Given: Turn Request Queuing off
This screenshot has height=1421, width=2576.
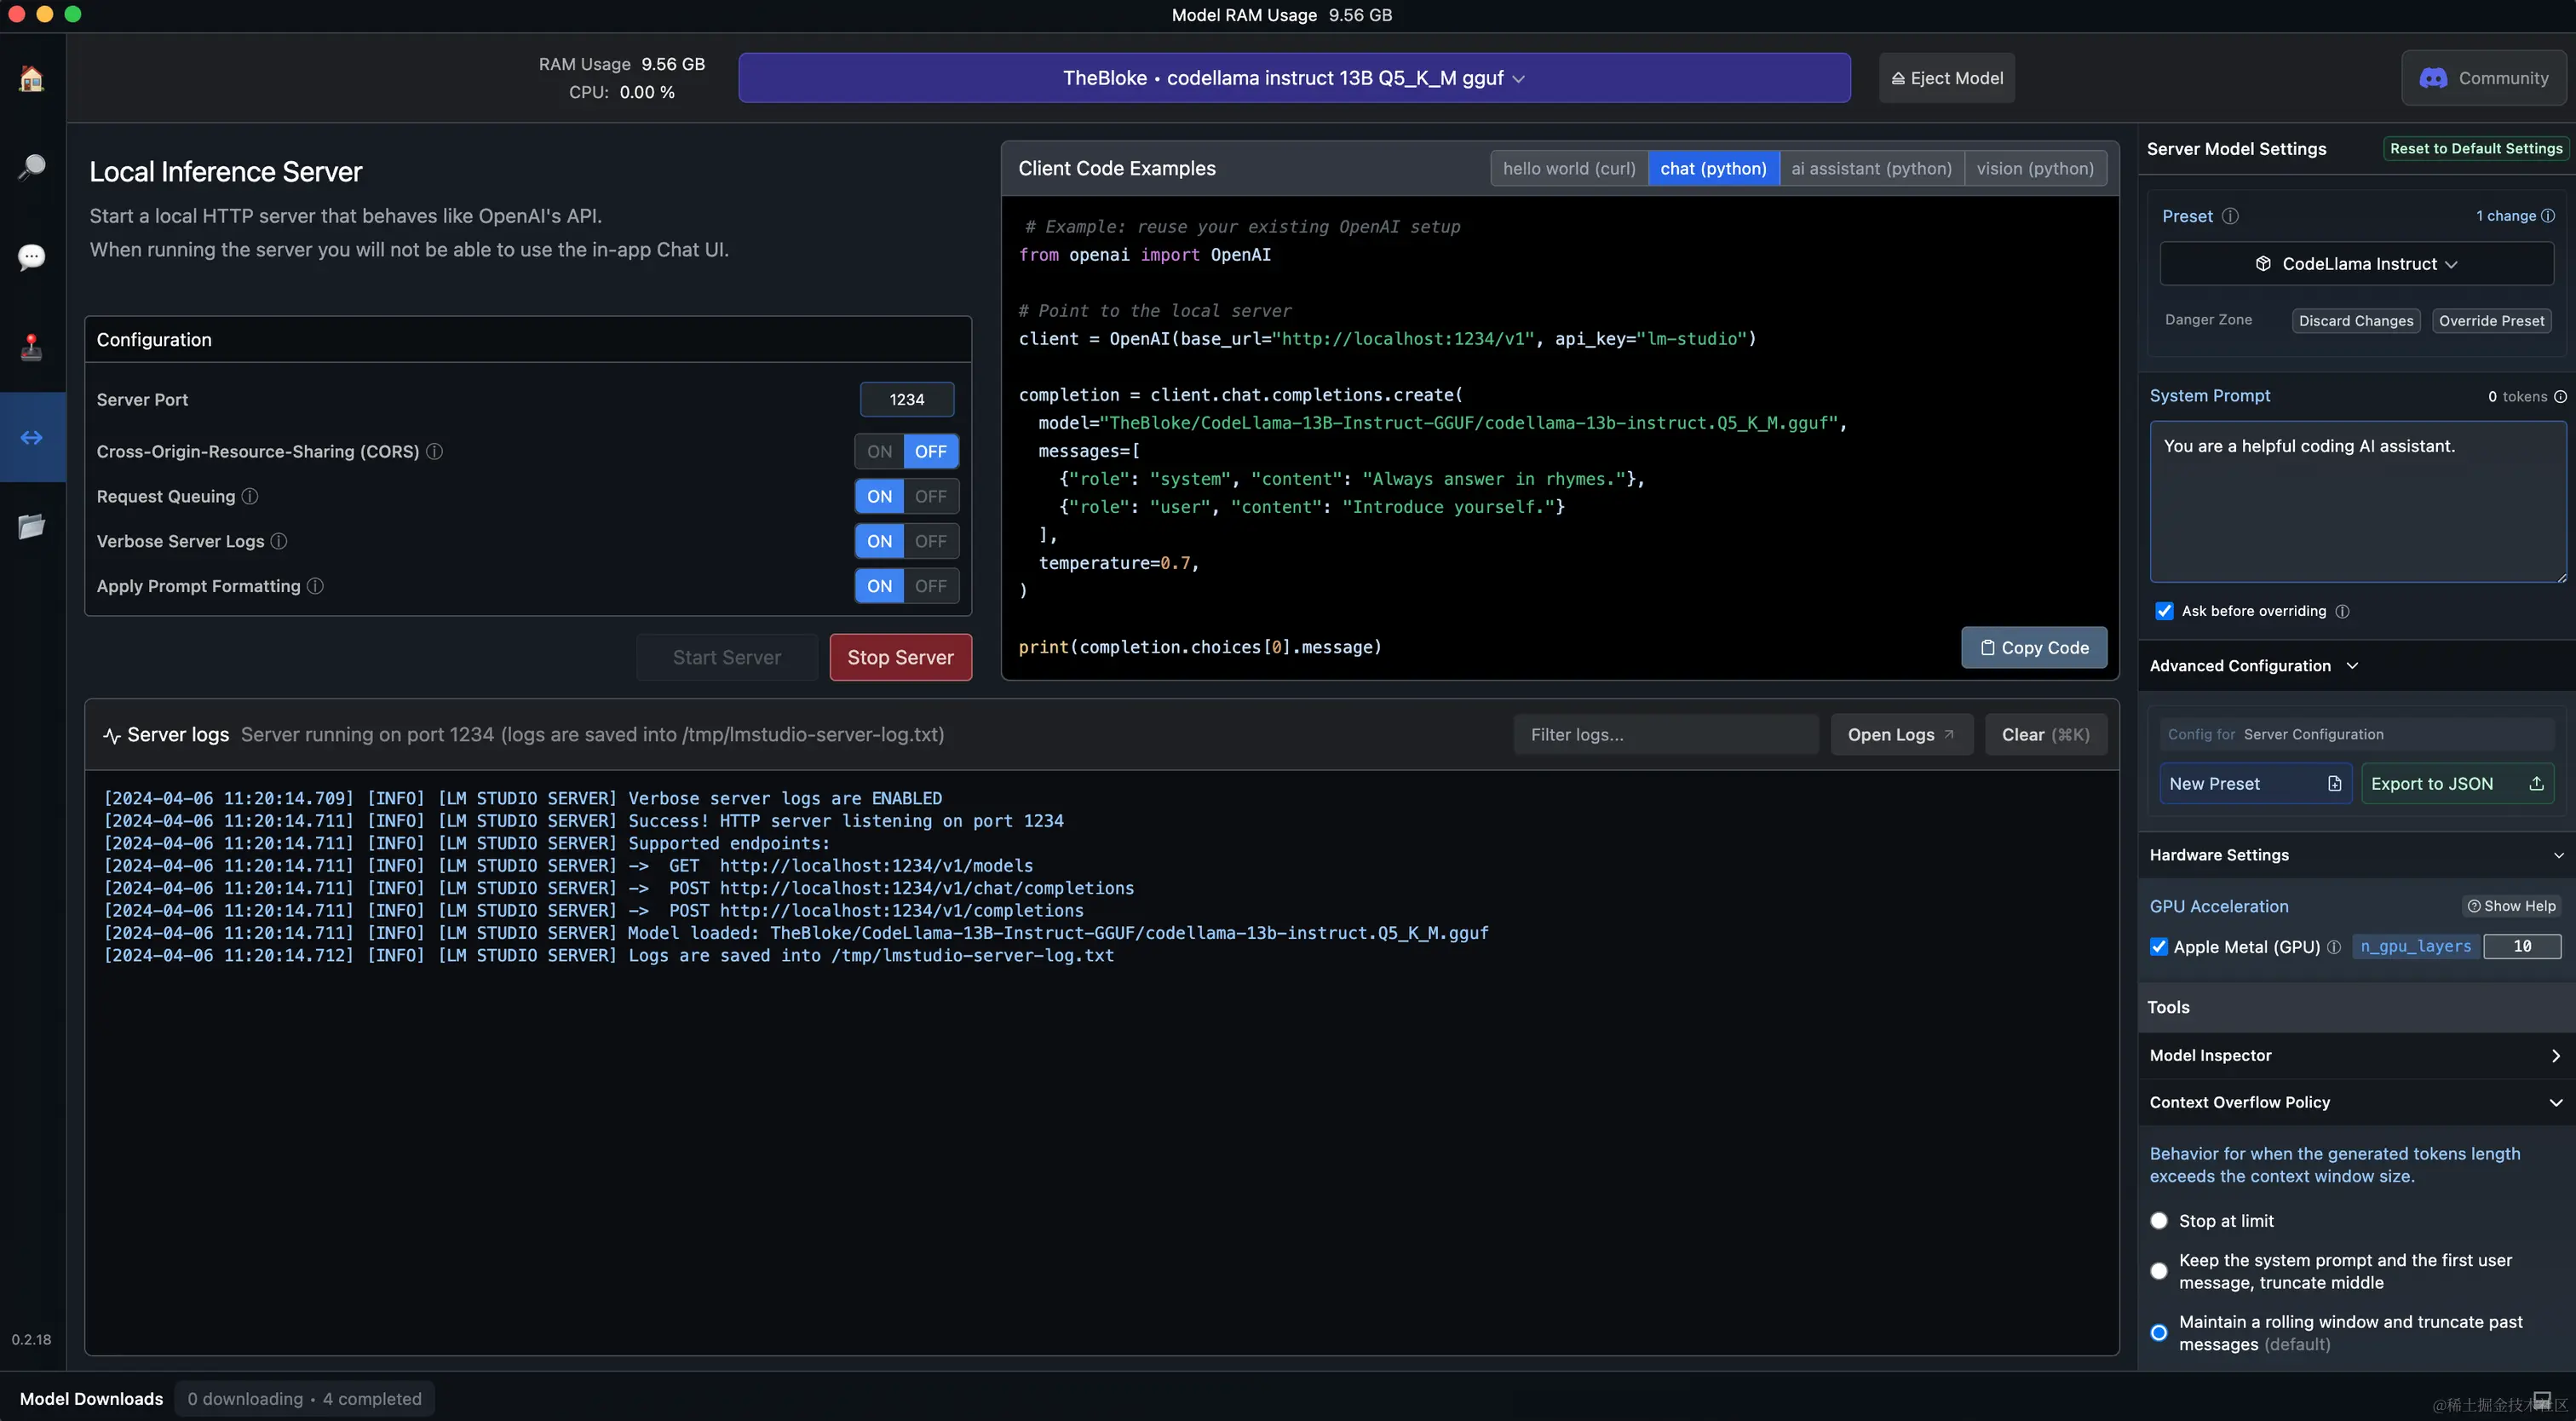Looking at the screenshot, I should [931, 496].
